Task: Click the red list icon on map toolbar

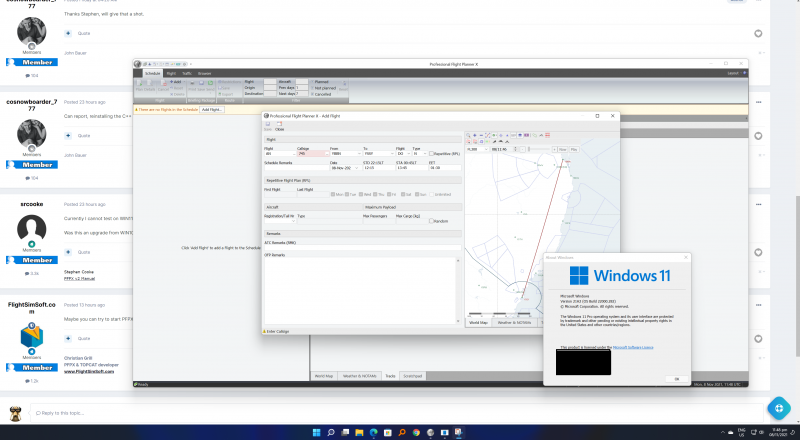Action: coord(547,135)
